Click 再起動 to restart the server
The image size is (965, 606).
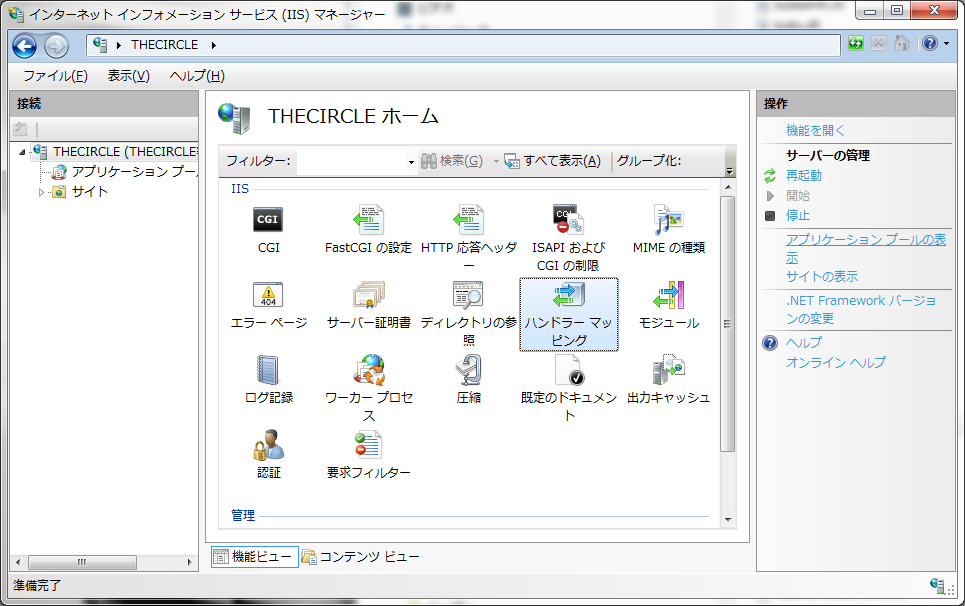click(804, 176)
